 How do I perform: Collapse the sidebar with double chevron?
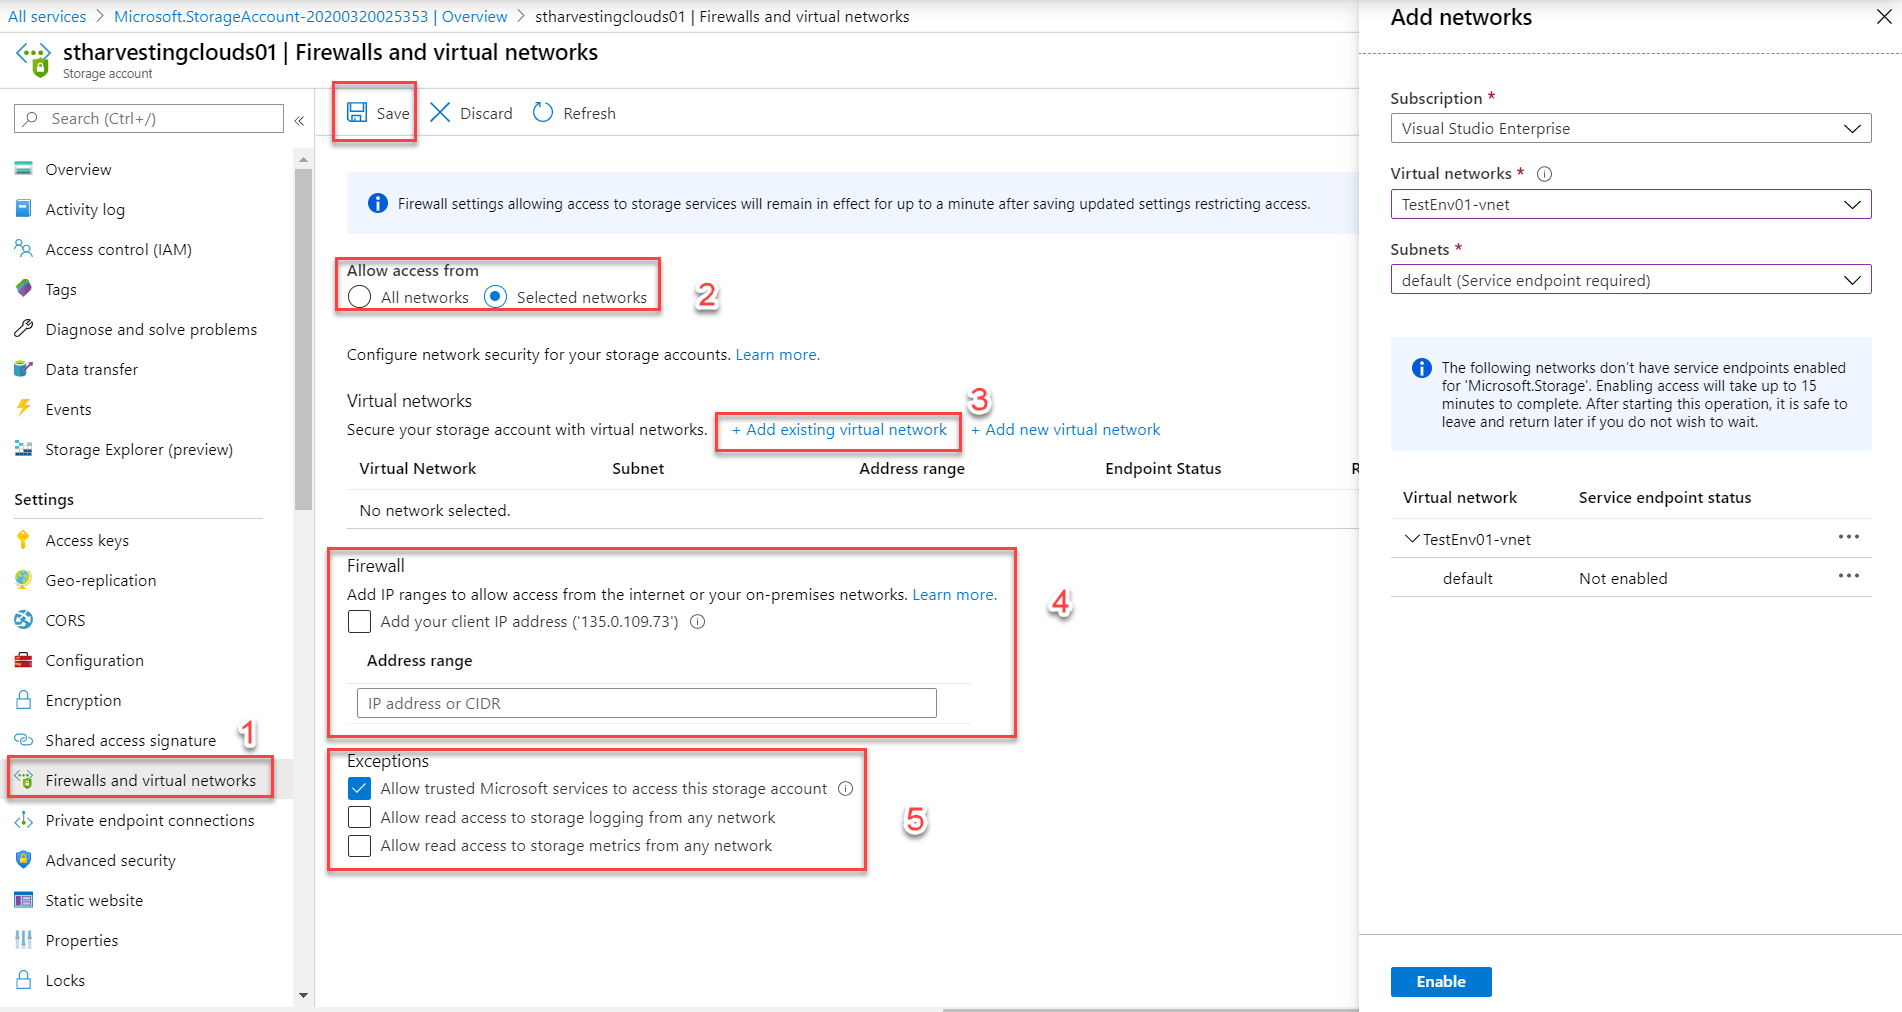(299, 120)
